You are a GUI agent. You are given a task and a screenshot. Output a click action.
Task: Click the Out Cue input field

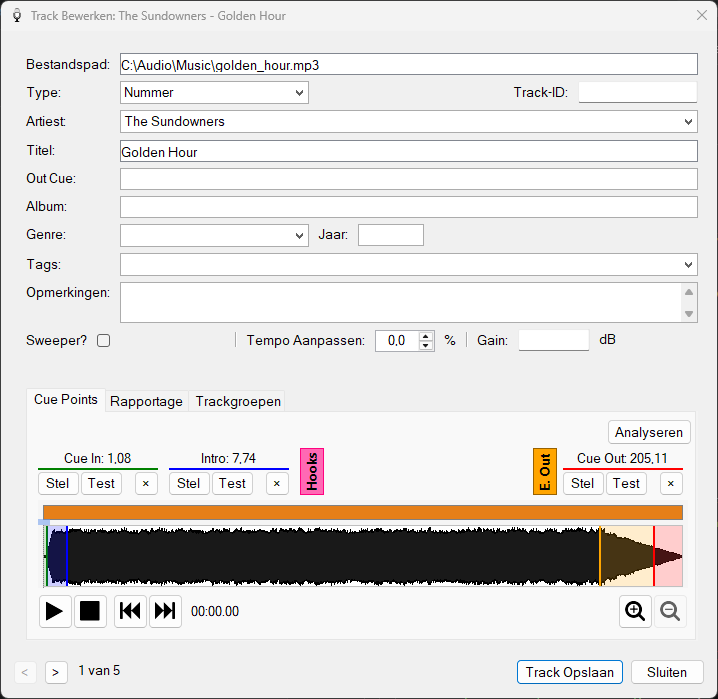[408, 179]
